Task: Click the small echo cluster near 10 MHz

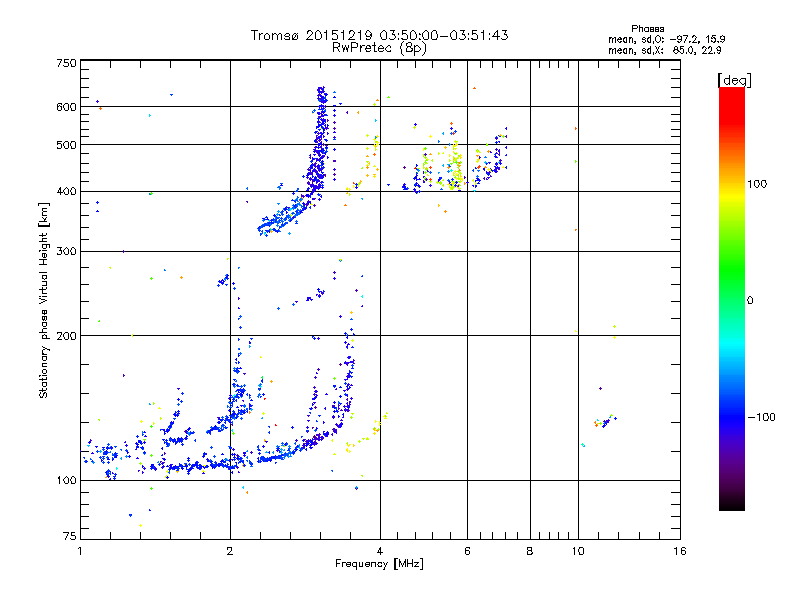Action: point(605,421)
